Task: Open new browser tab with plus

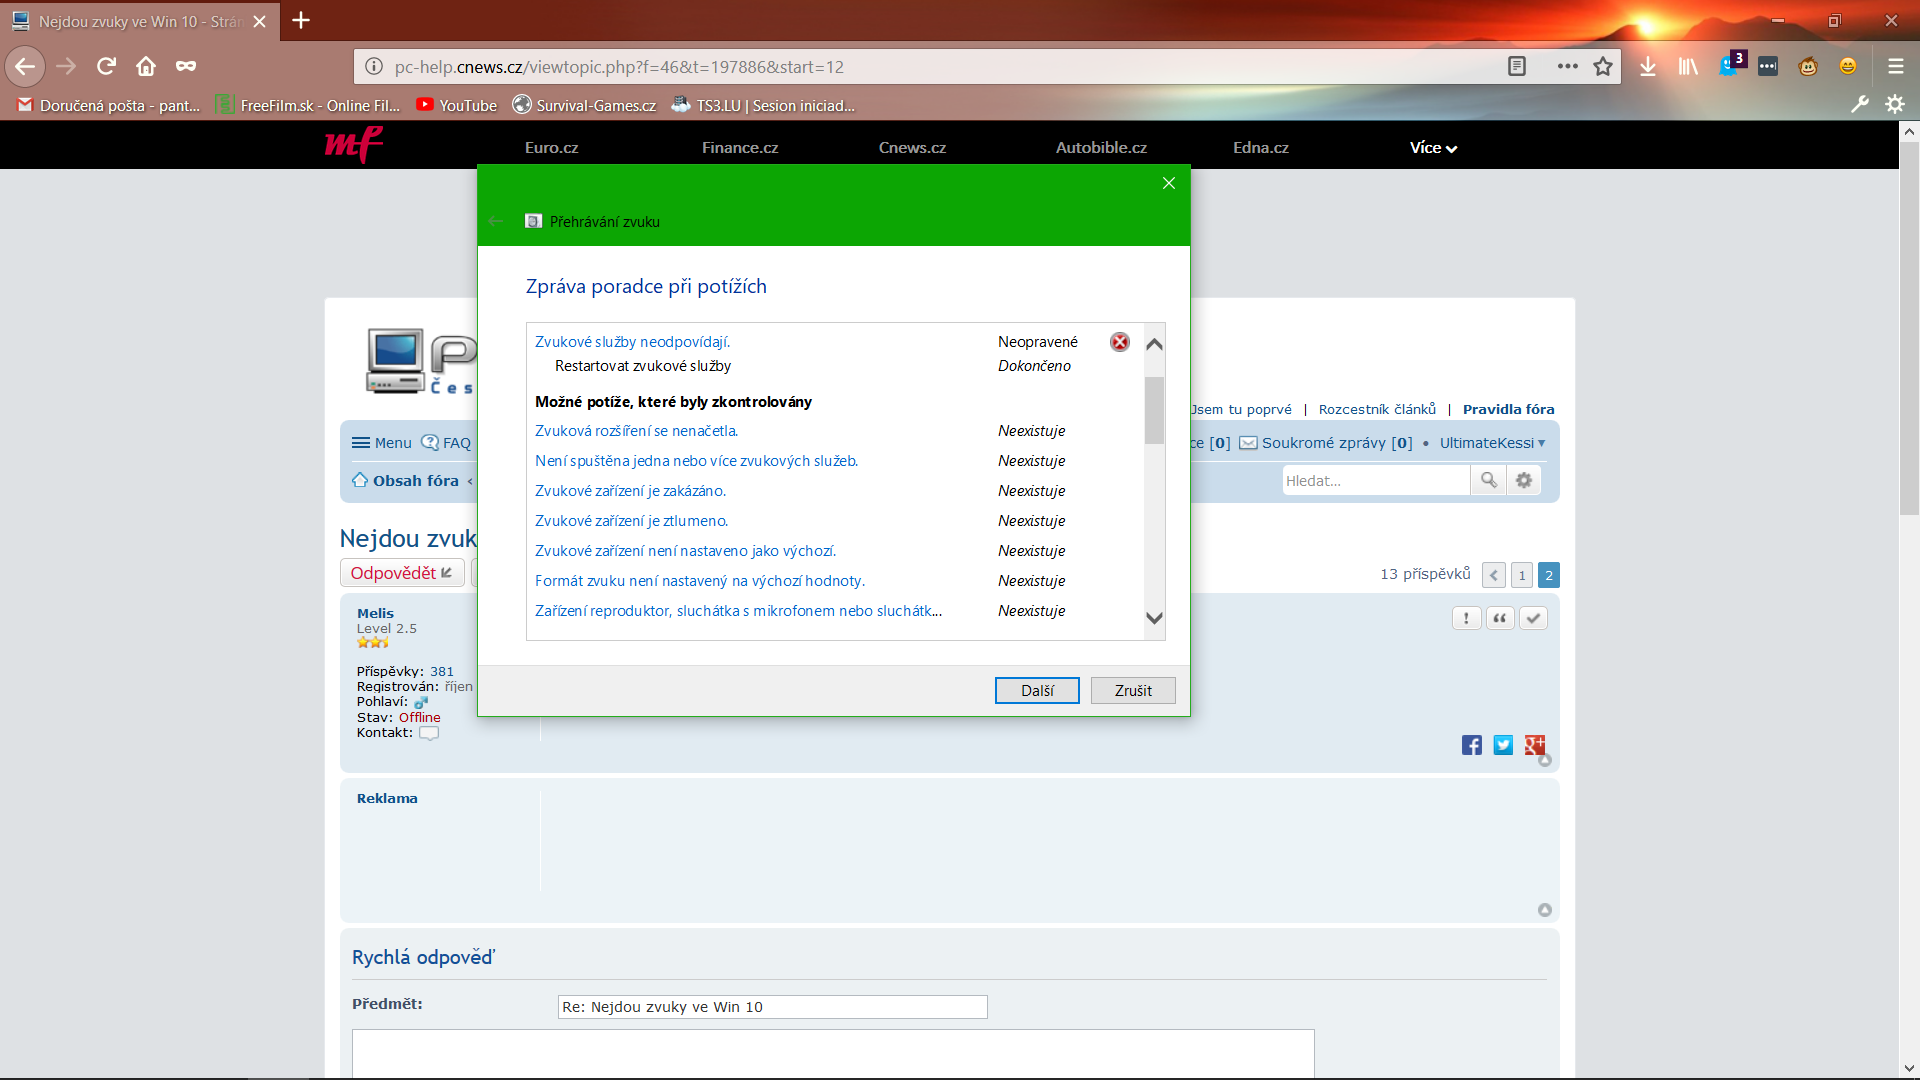Action: click(301, 20)
